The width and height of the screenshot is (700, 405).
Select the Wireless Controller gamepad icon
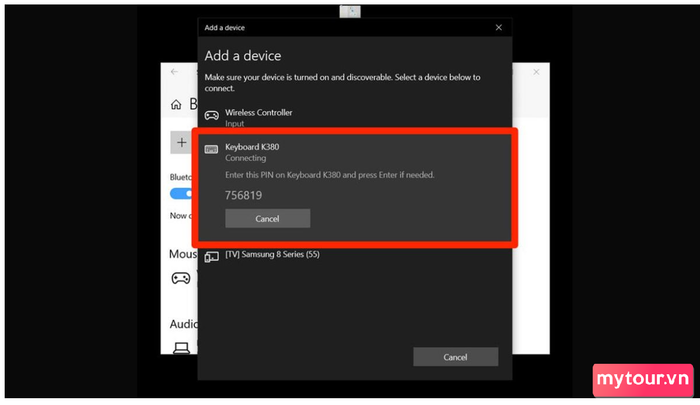(x=212, y=115)
